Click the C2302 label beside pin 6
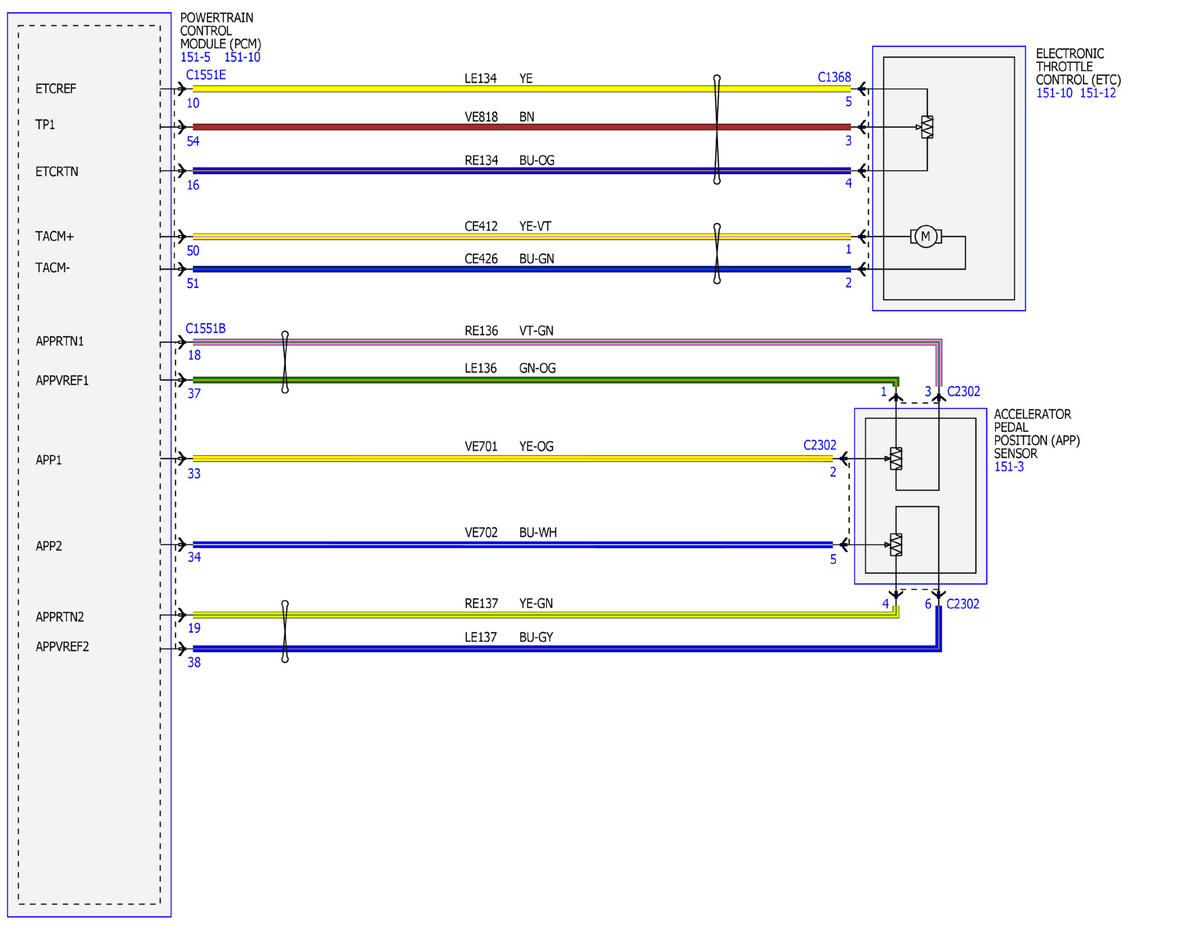 [964, 604]
